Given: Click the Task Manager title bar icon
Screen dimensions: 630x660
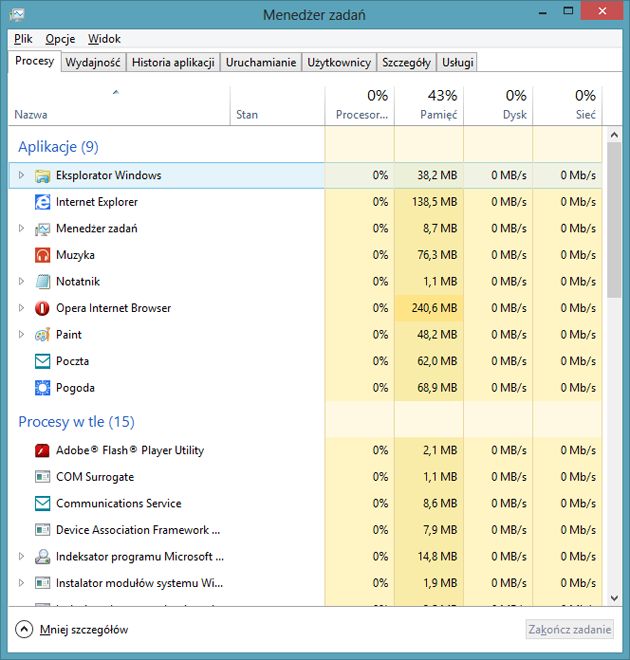Looking at the screenshot, I should point(17,15).
